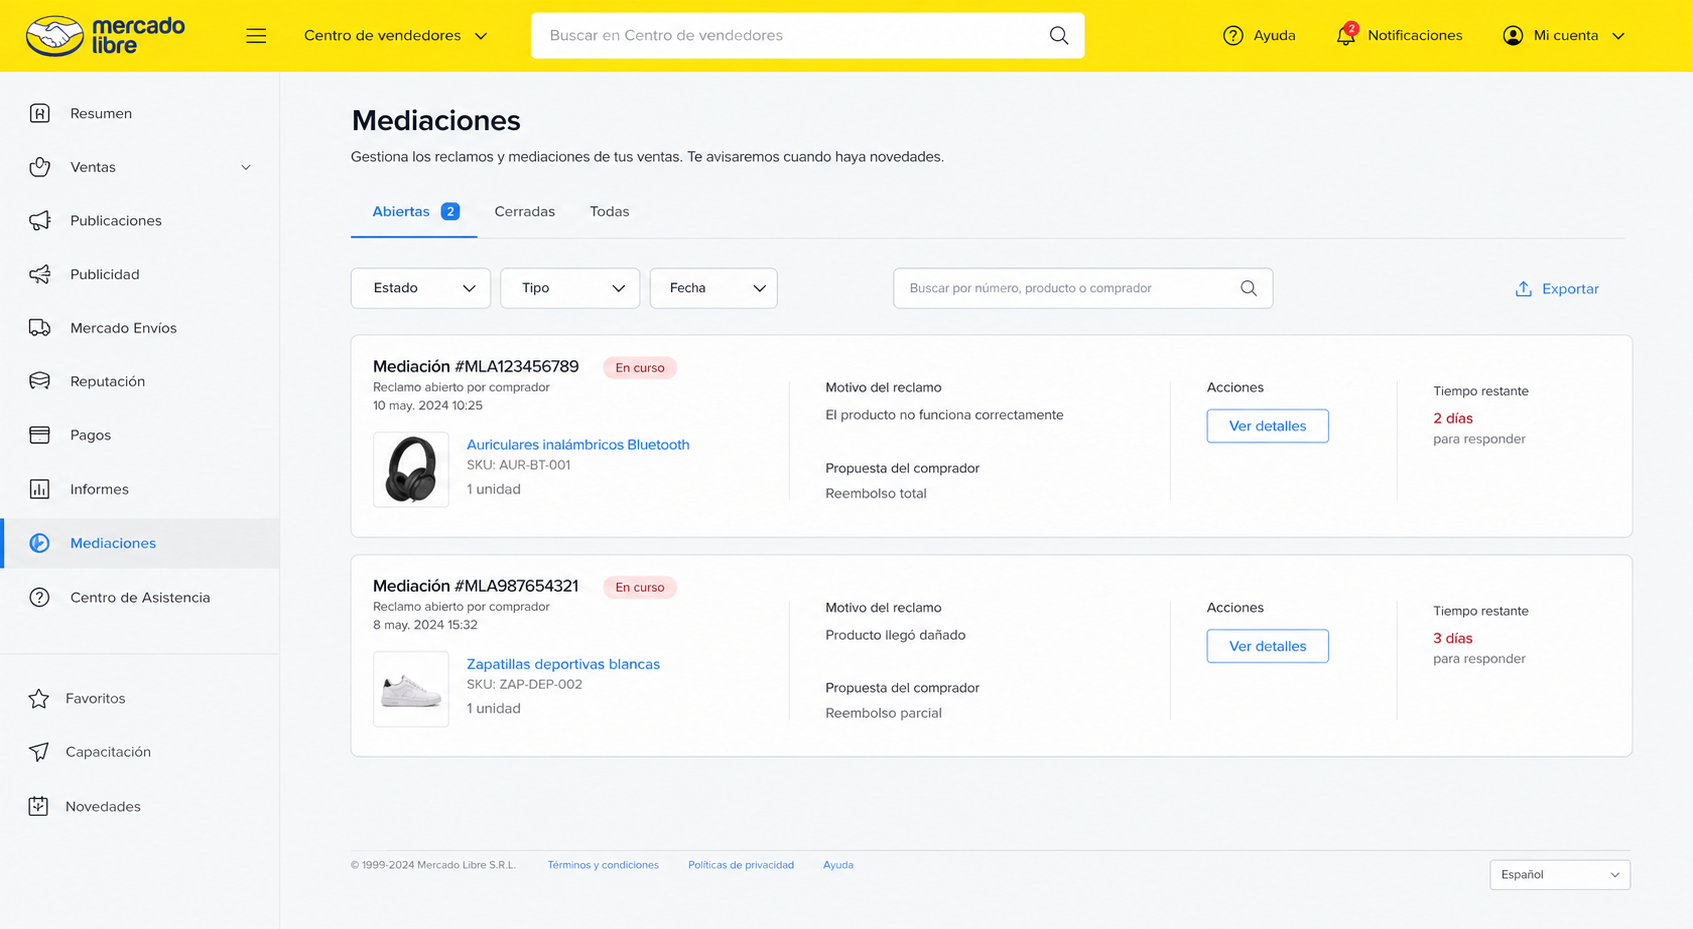This screenshot has height=929, width=1693.
Task: Click the Publicaciones megaphone icon
Action: click(39, 221)
